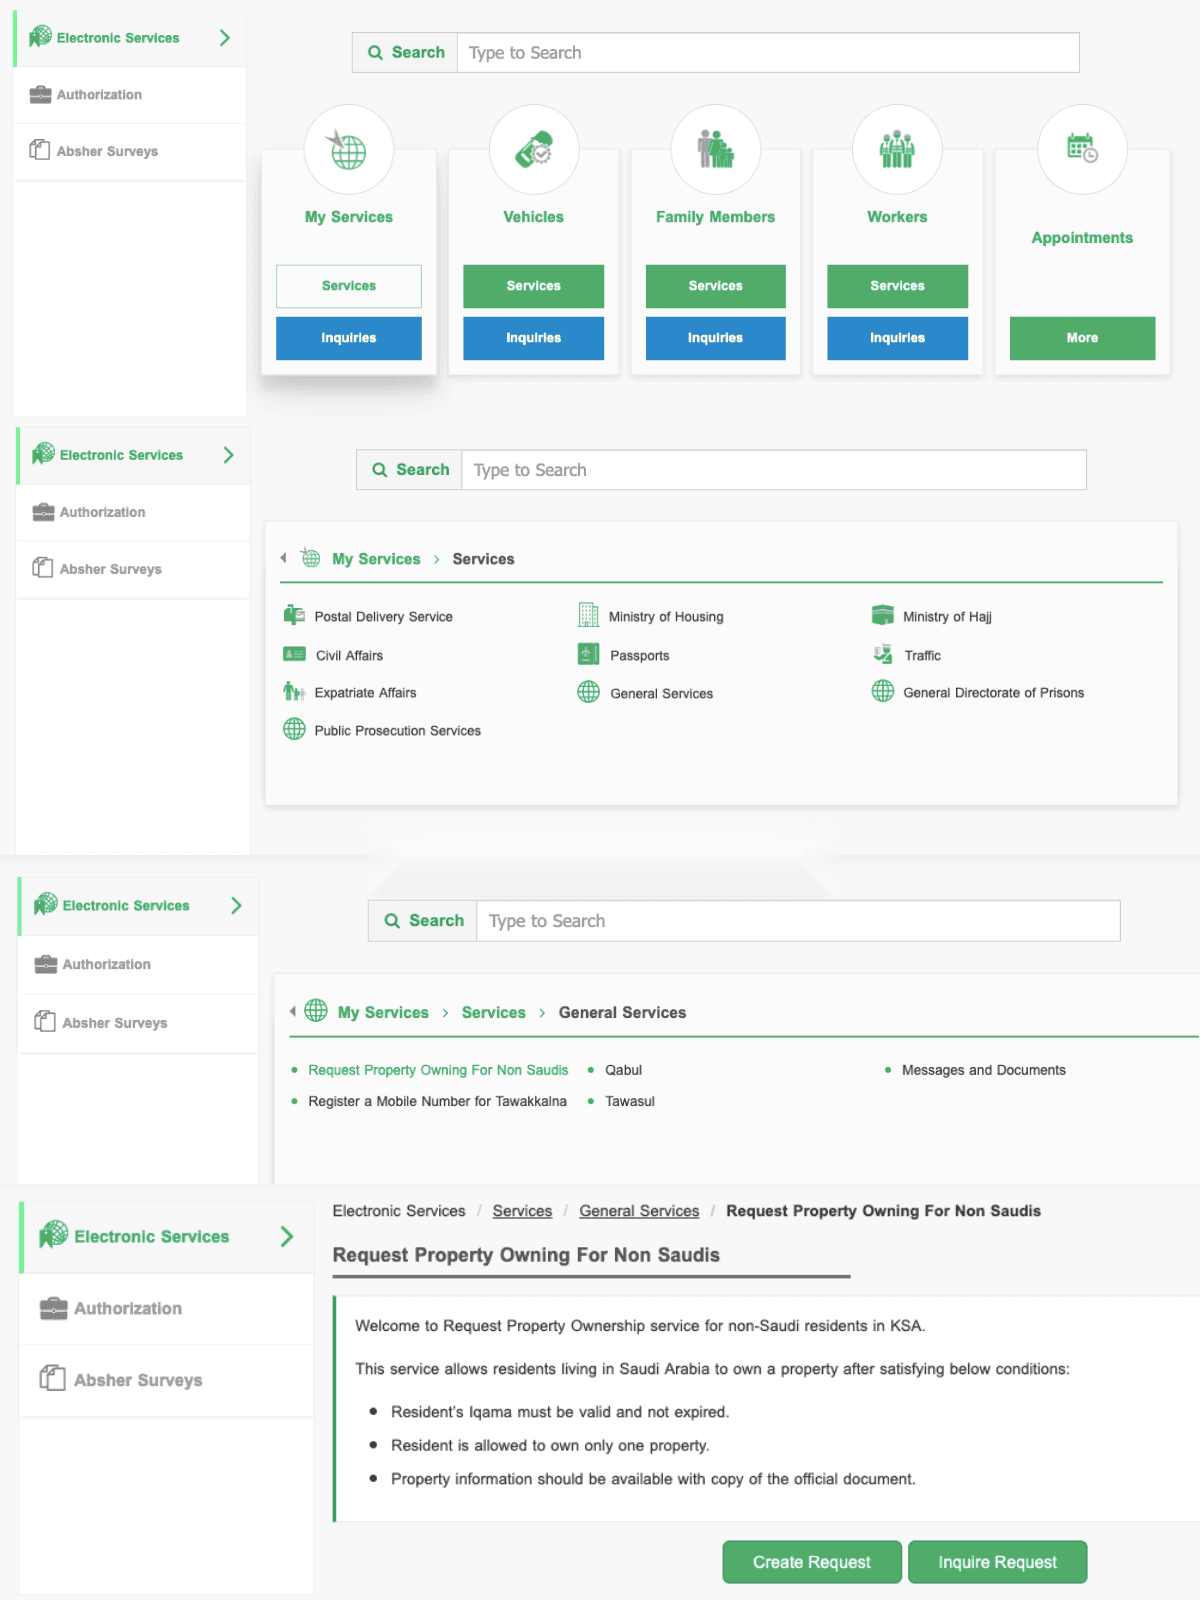Click the Create Request button
This screenshot has width=1200, height=1600.
point(812,1562)
